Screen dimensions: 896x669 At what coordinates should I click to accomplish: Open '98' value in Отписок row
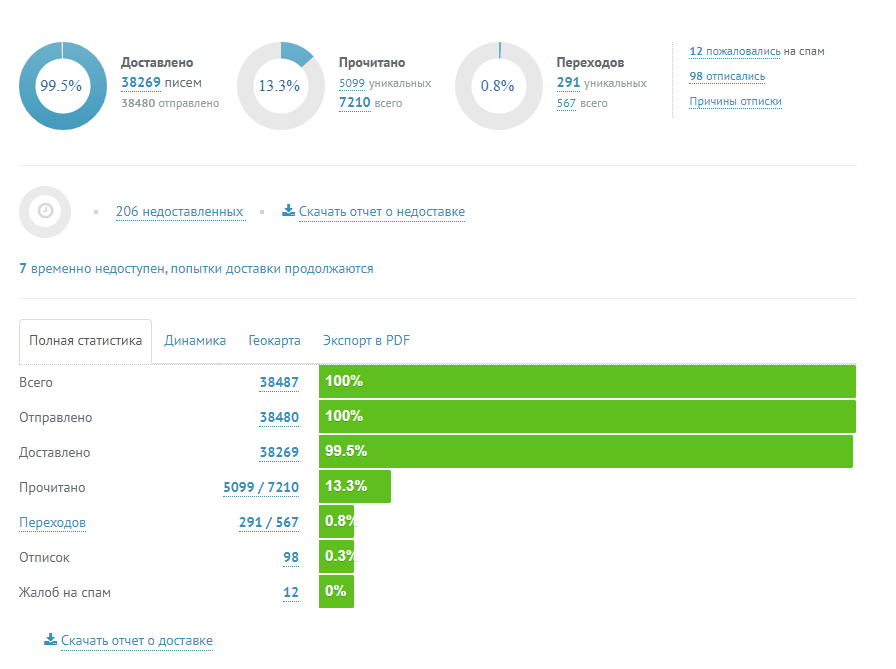tap(291, 558)
